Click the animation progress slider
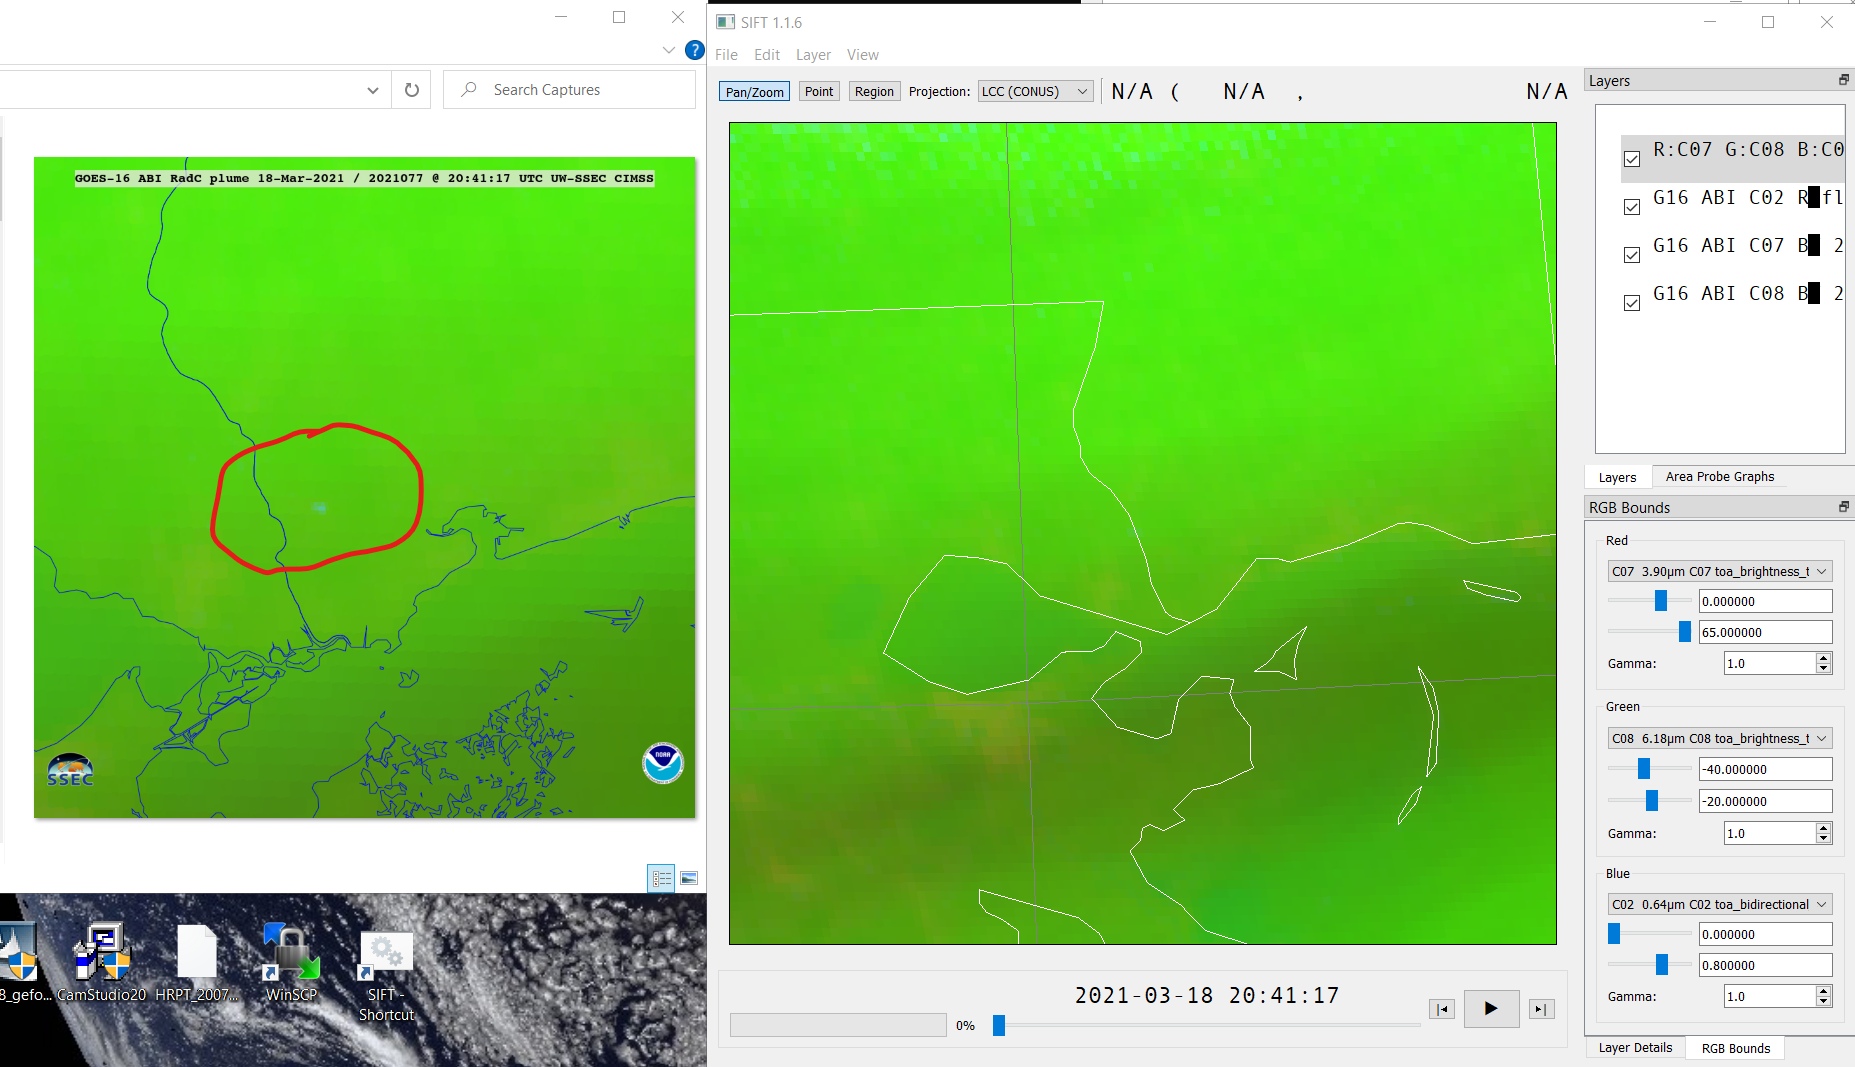1855x1067 pixels. (998, 1024)
